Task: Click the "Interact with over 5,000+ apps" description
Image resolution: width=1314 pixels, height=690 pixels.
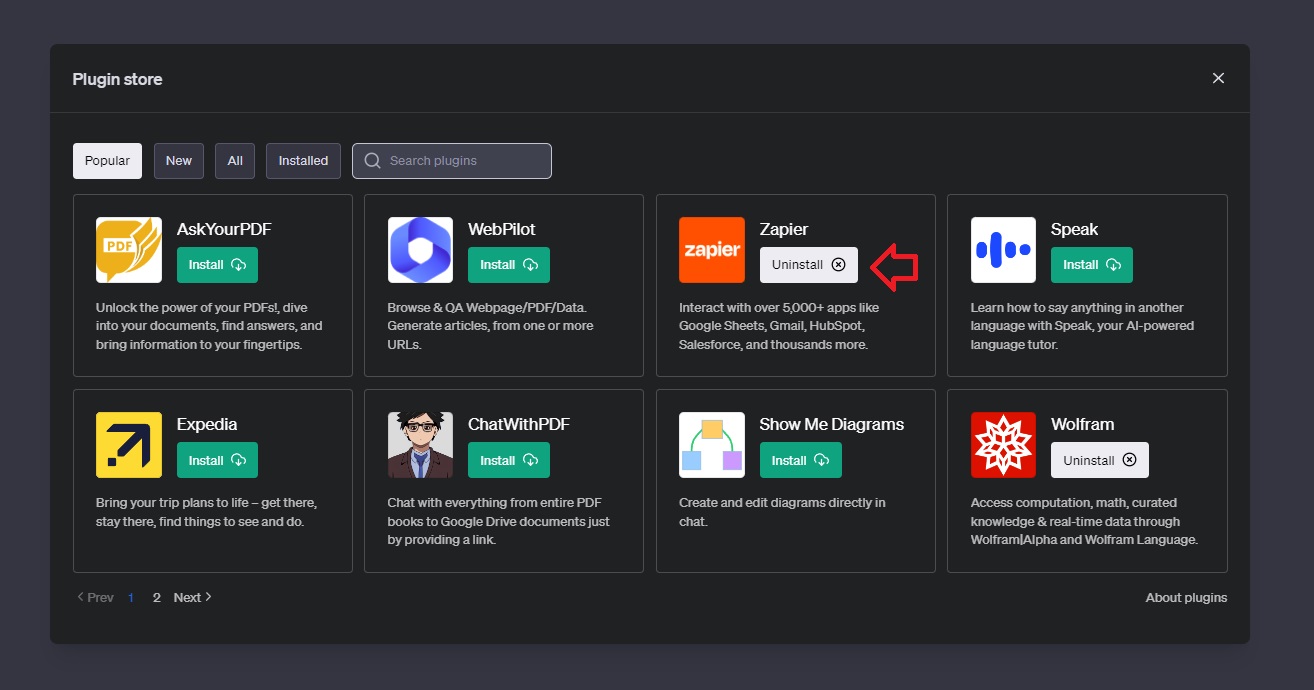Action: pos(779,326)
